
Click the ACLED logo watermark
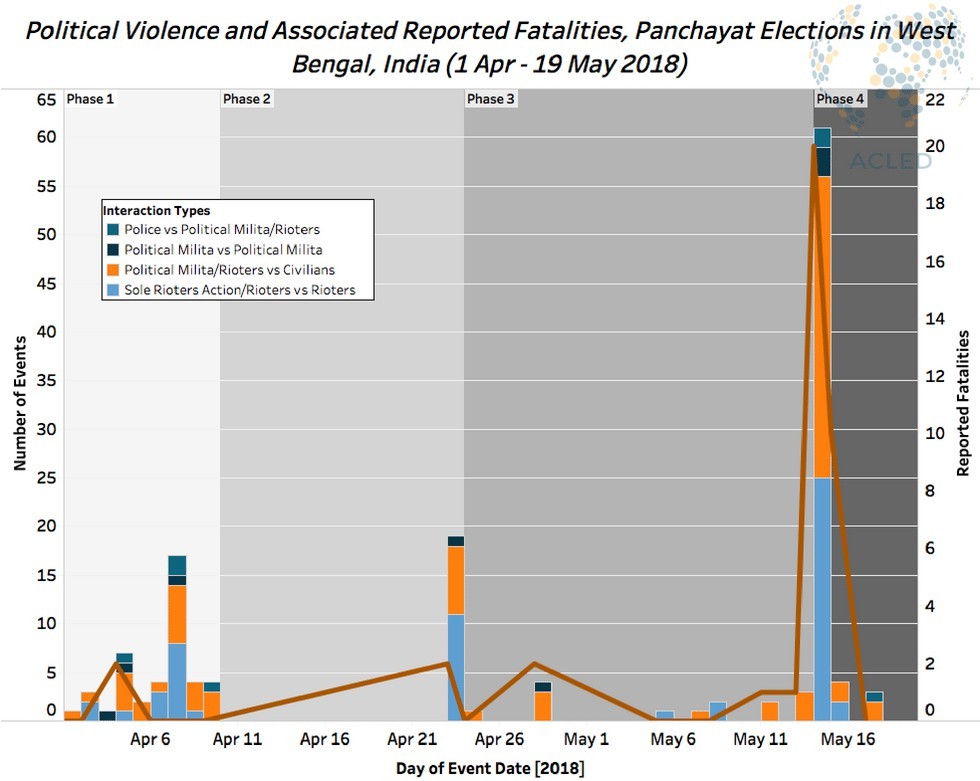(889, 160)
